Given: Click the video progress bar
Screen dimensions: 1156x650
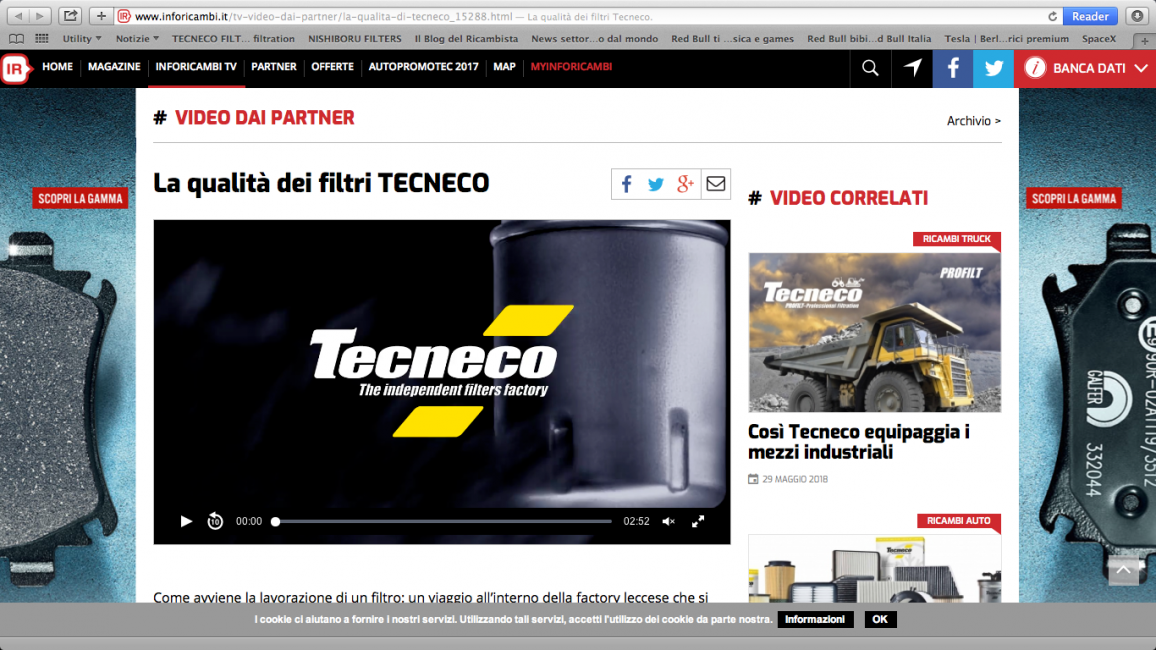Looking at the screenshot, I should click(x=443, y=521).
